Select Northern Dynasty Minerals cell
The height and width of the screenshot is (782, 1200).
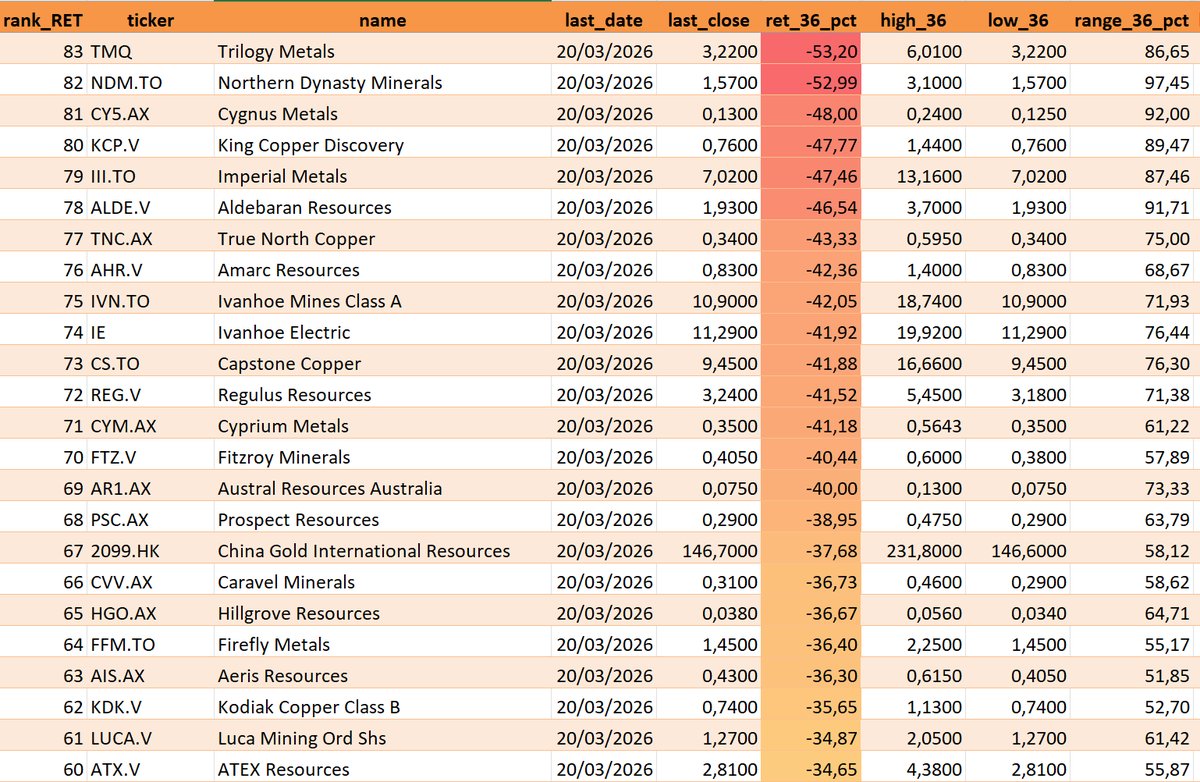coord(382,82)
